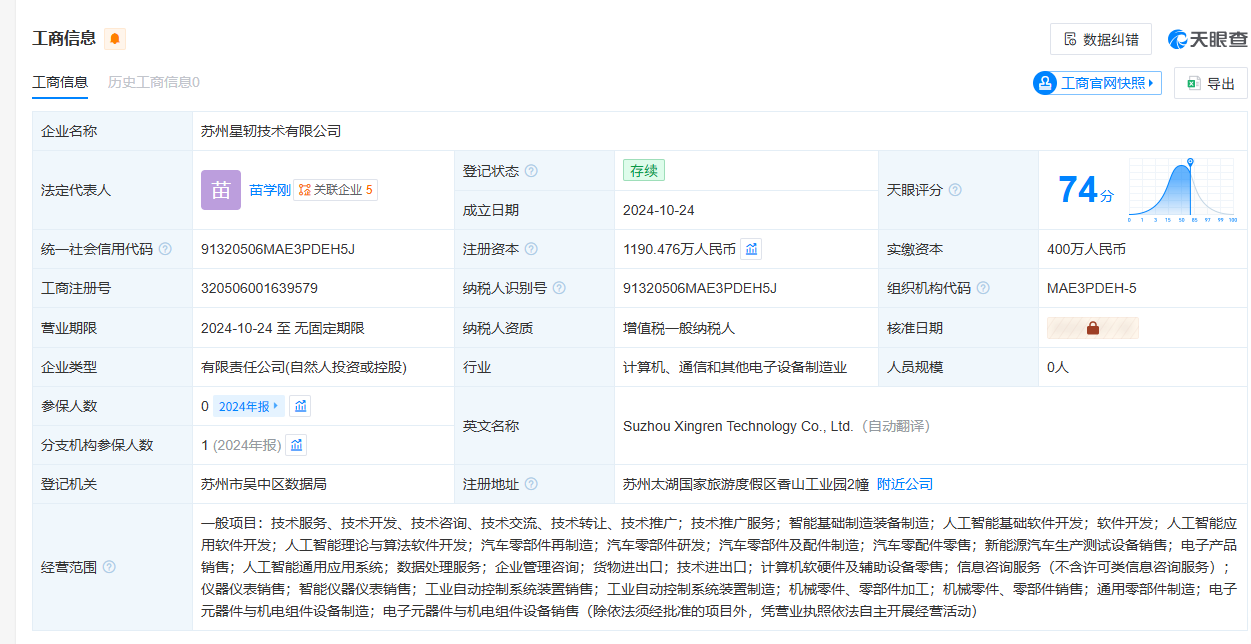Click the 导出 export button

click(x=1211, y=84)
